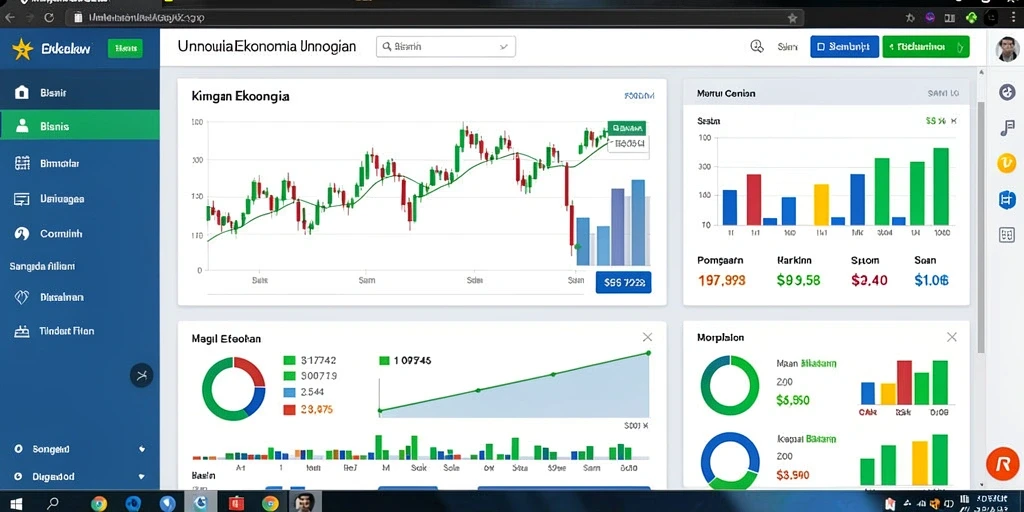Screen dimensions: 1024x512
Task: Click the yellow star logo icon
Action: (22, 48)
